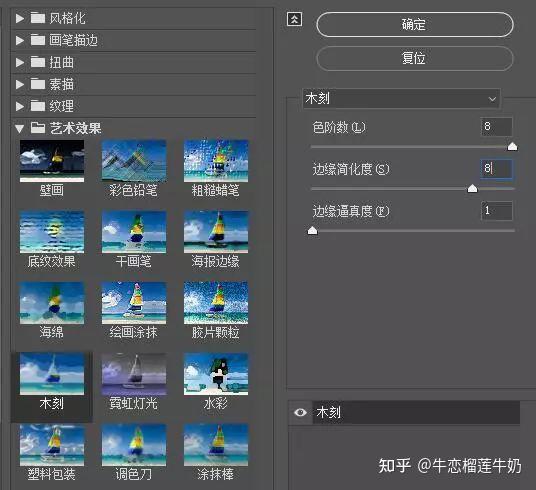Image resolution: width=536 pixels, height=490 pixels.
Task: Click the collapse gallery double-arrow icon
Action: [294, 19]
